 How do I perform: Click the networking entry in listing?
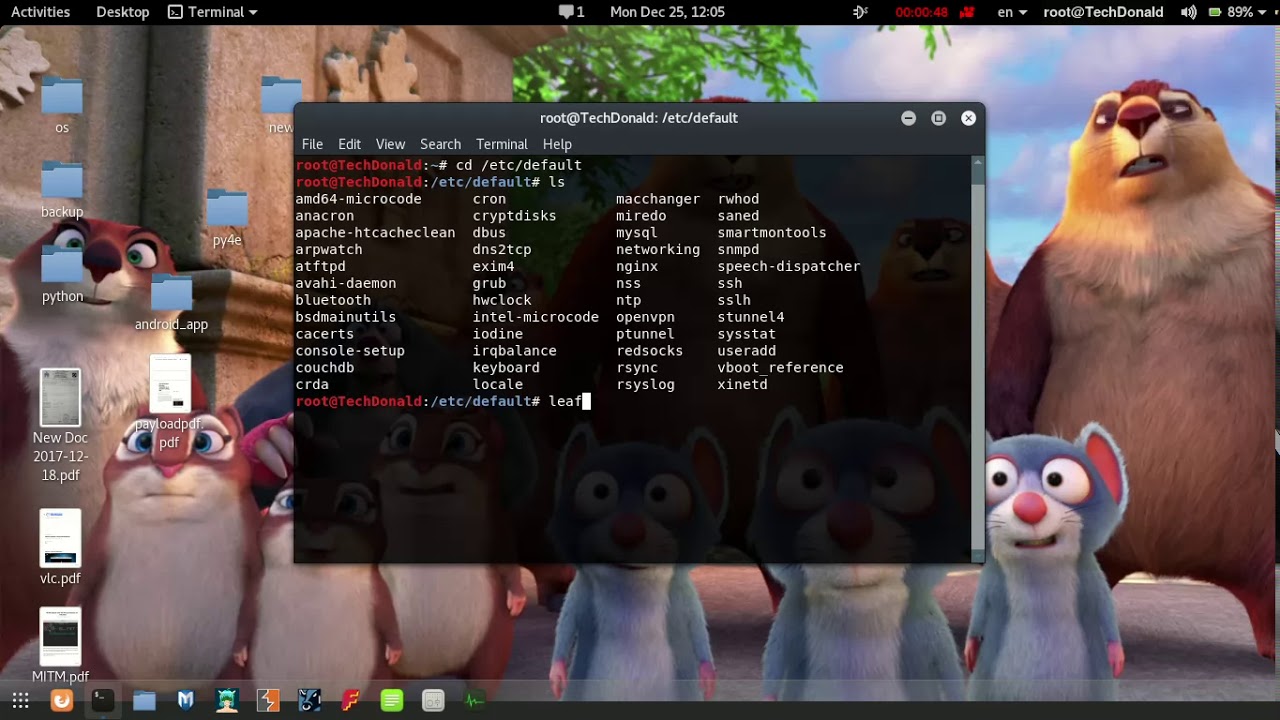tap(658, 249)
